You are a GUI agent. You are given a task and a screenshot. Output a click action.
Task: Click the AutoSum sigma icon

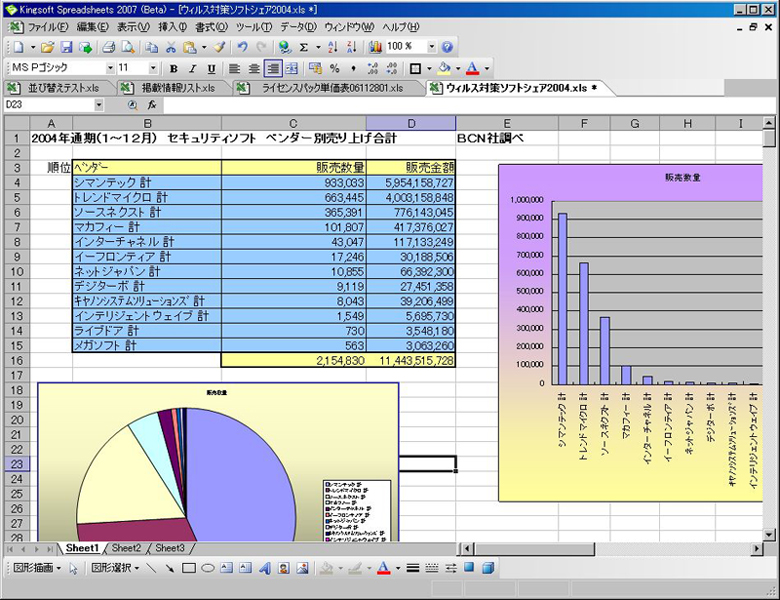coord(303,47)
